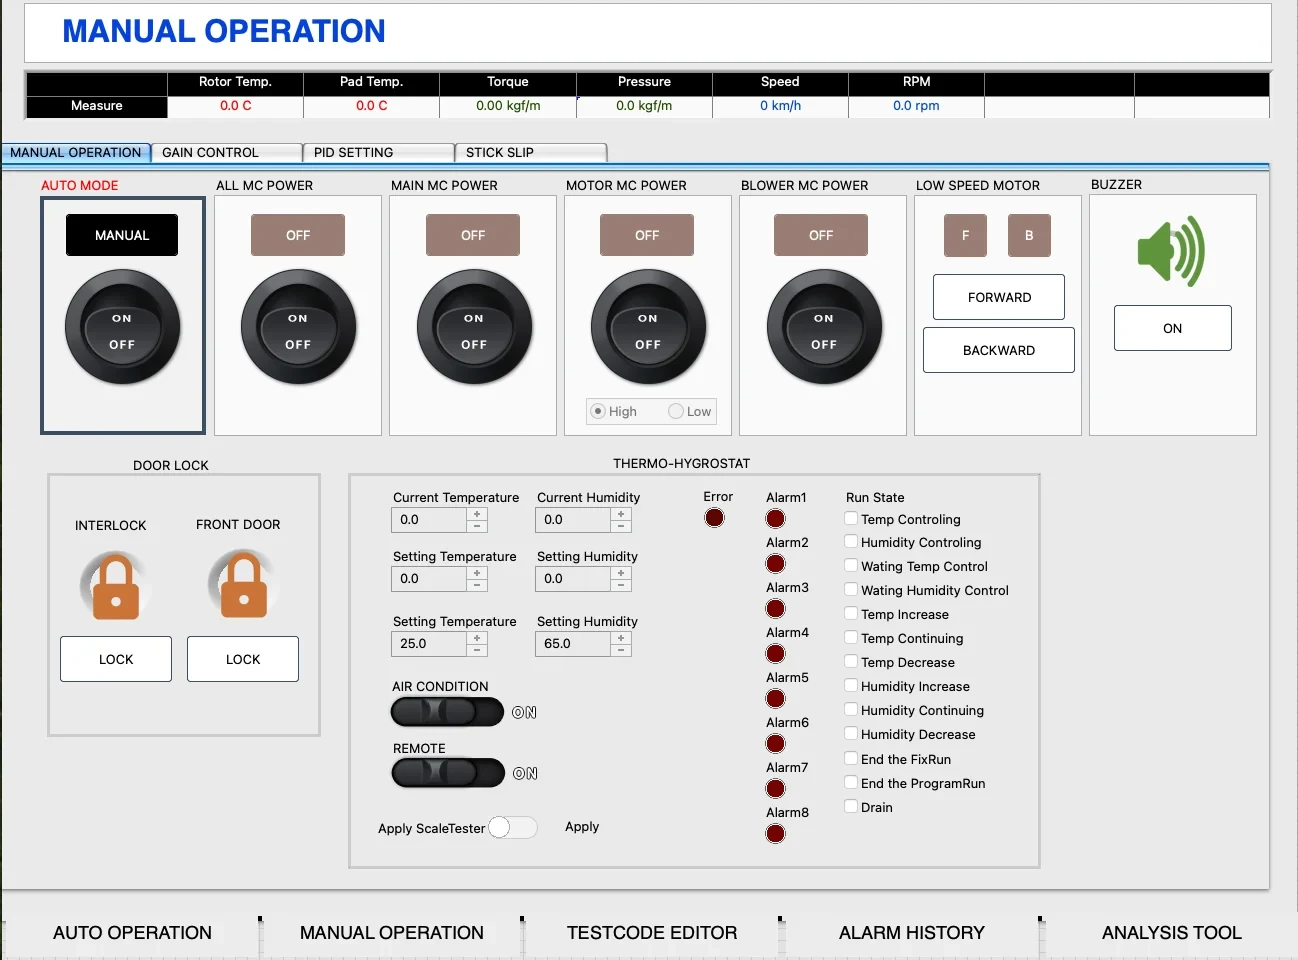Viewport: 1298px width, 960px height.
Task: Flip the BLOWER MC POWER rocker switch
Action: coord(823,328)
